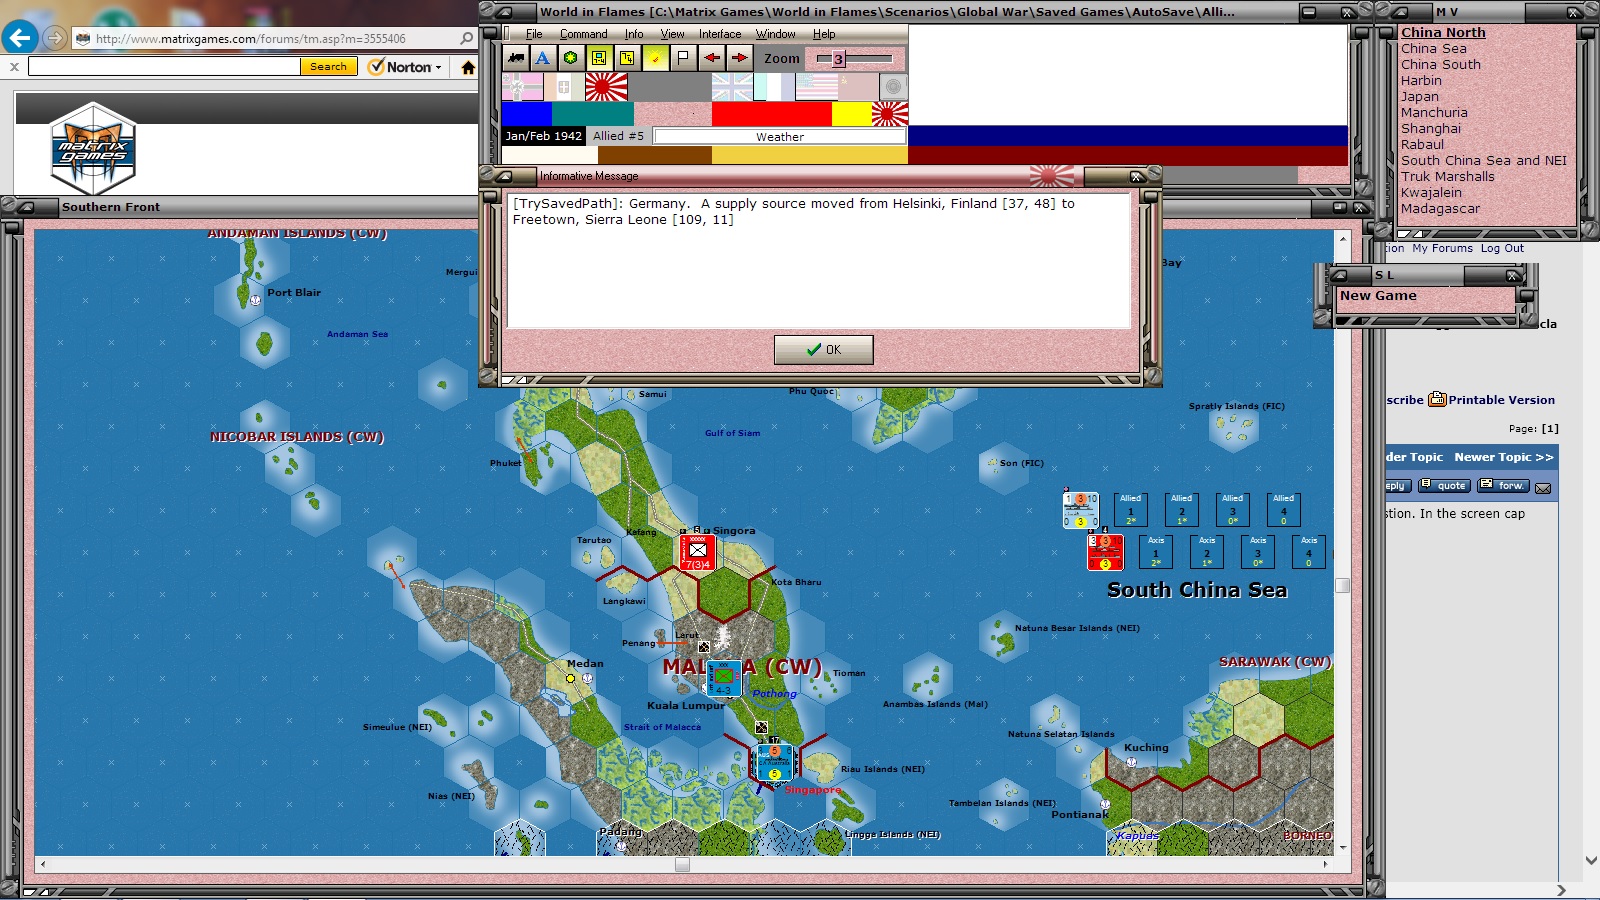Open the View menu

[x=672, y=34]
